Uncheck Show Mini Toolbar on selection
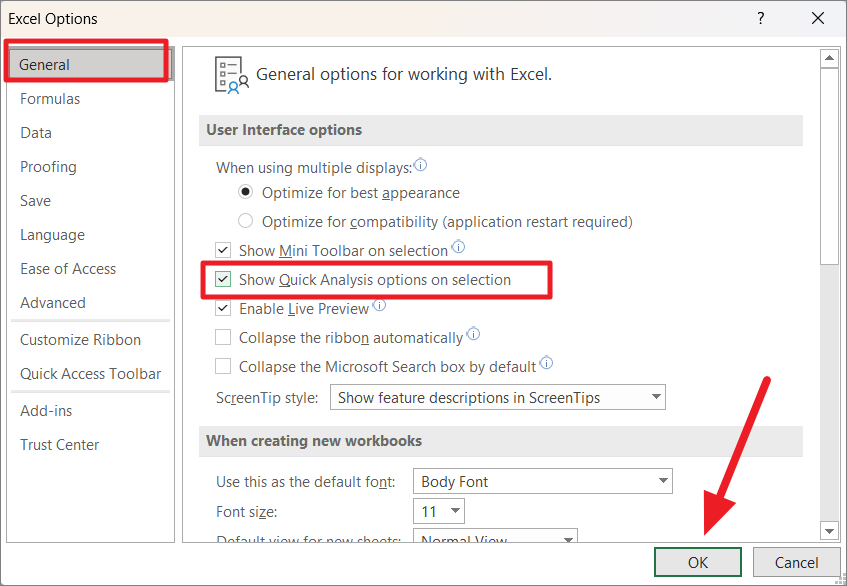This screenshot has height=586, width=847. pos(222,250)
